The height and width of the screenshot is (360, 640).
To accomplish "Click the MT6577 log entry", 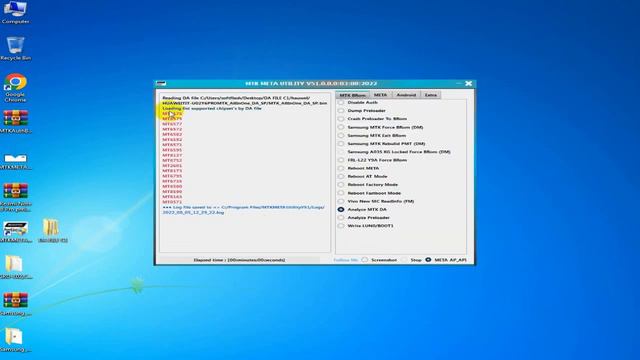I will click(x=172, y=124).
